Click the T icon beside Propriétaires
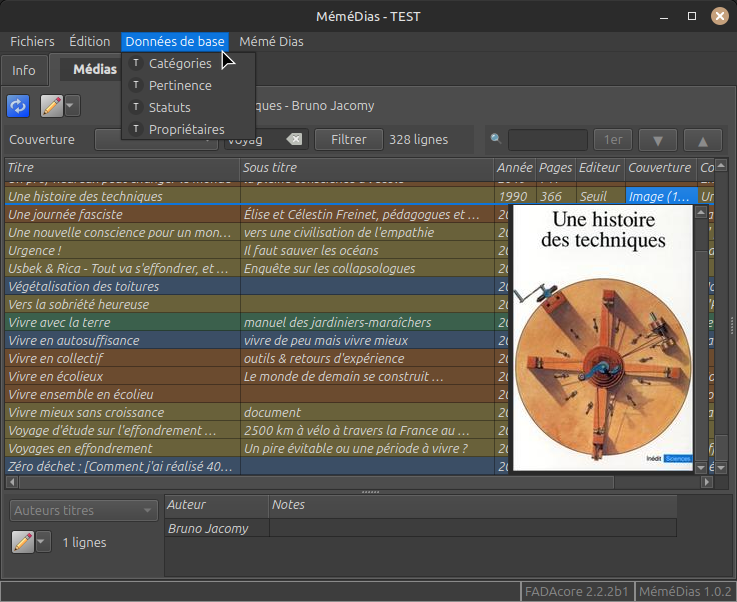 point(136,129)
